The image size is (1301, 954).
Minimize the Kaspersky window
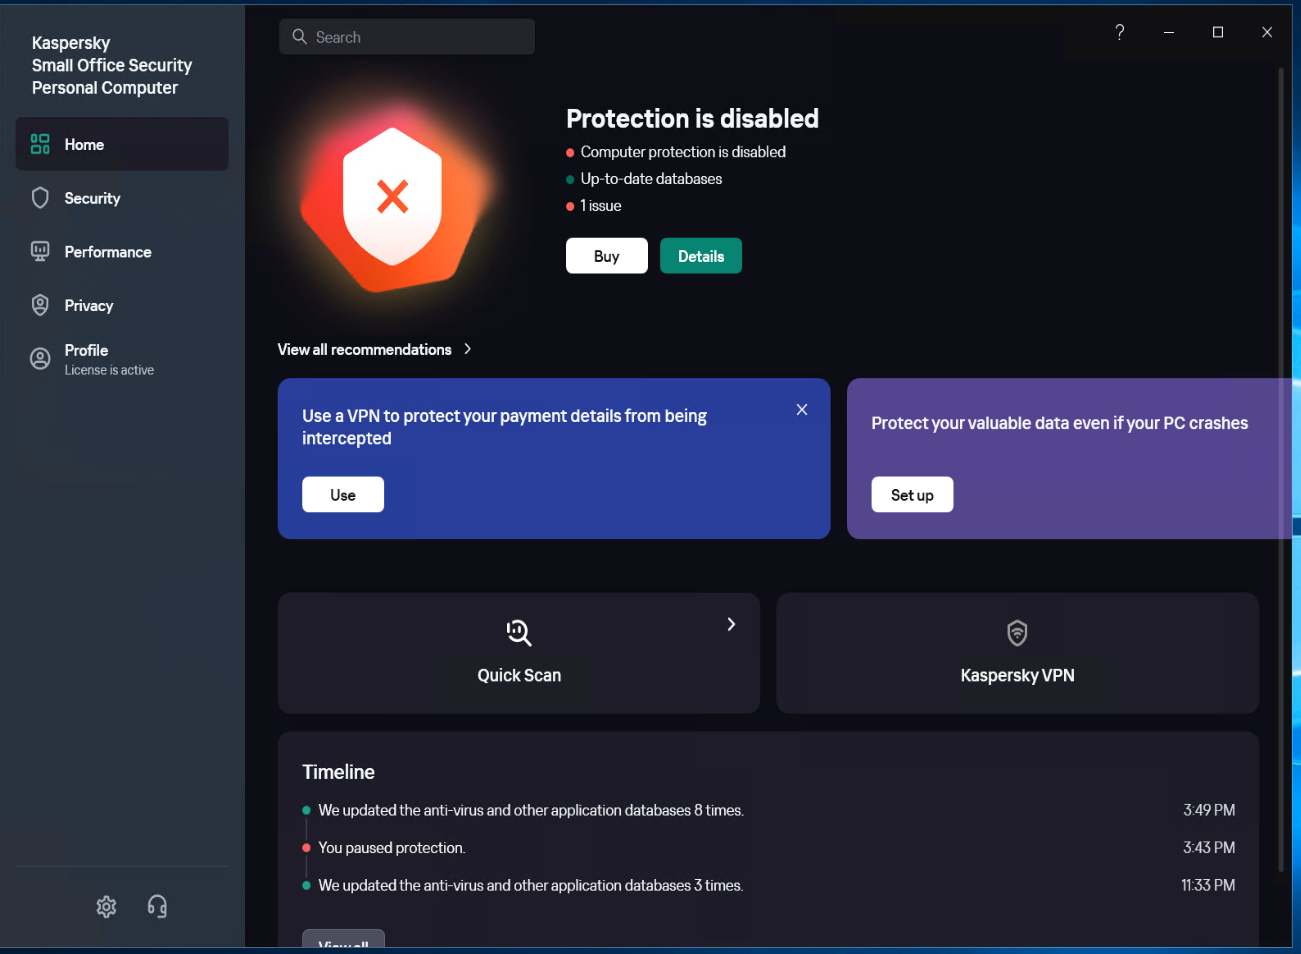[x=1169, y=32]
